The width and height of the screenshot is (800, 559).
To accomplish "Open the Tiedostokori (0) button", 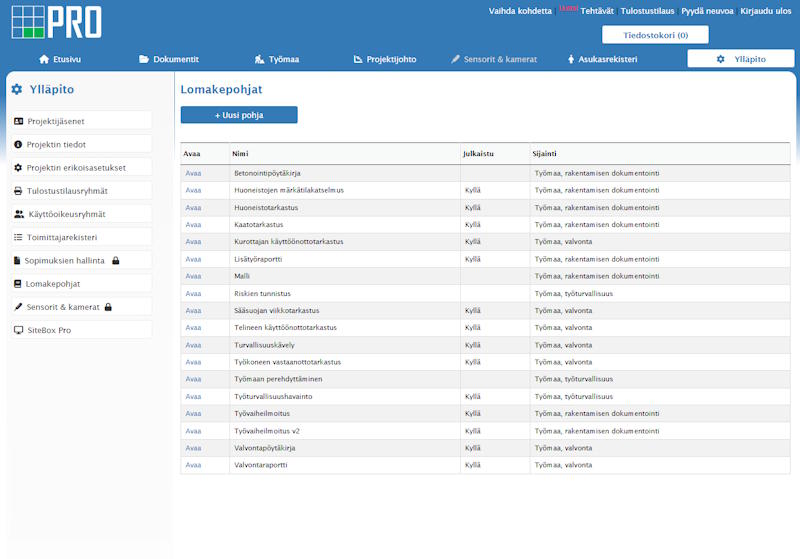I will (x=655, y=35).
